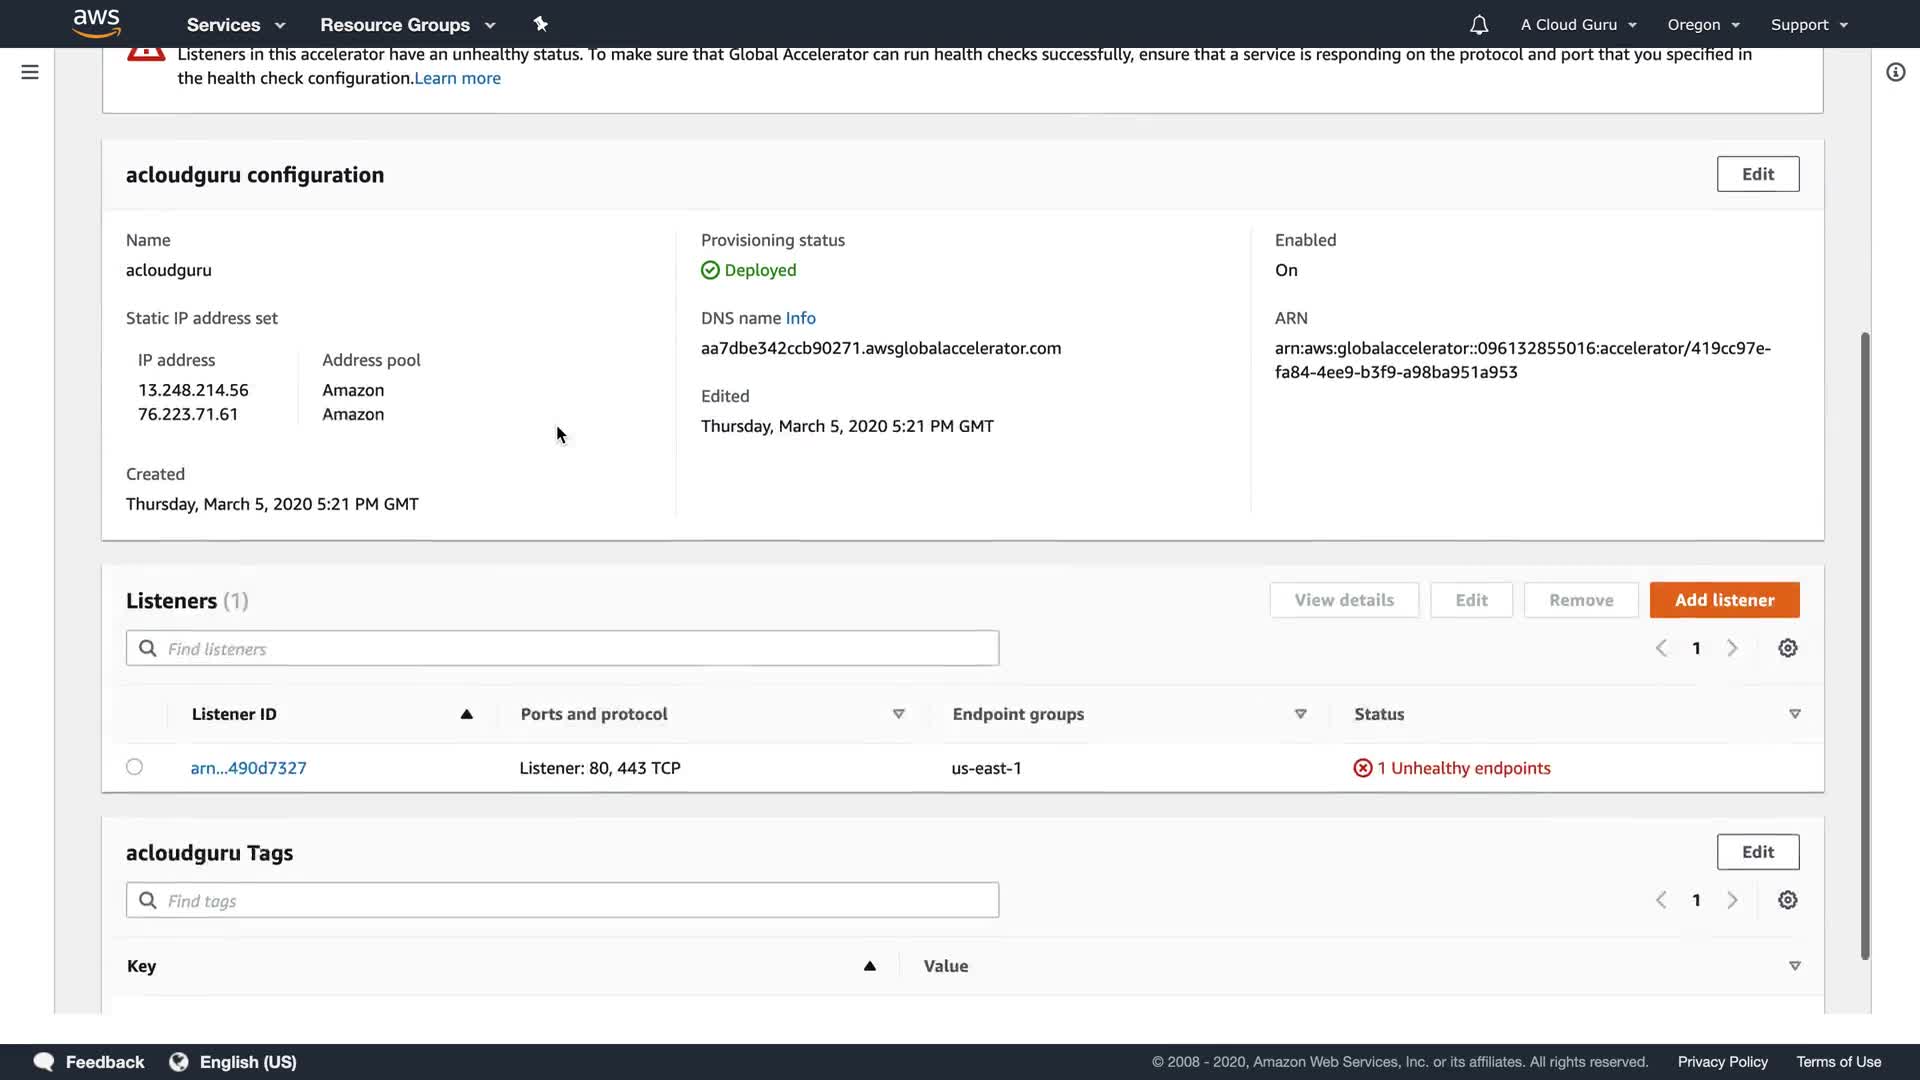Image resolution: width=1920 pixels, height=1080 pixels.
Task: Open the Support menu
Action: pyautogui.click(x=1809, y=25)
